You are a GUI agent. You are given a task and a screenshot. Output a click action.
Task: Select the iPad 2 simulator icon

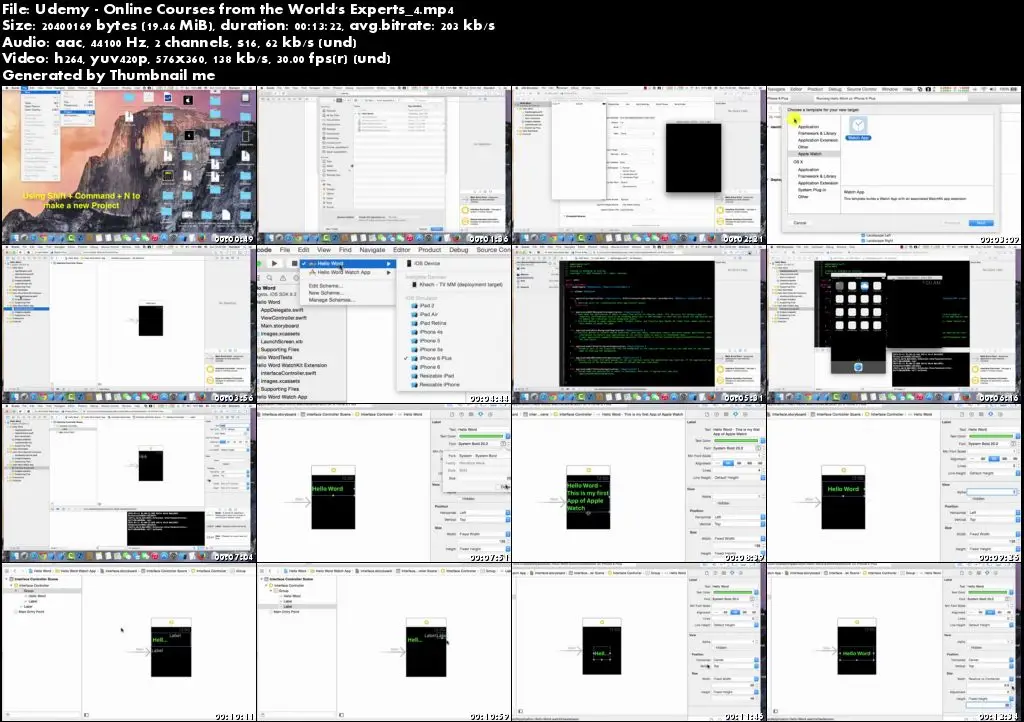[414, 306]
